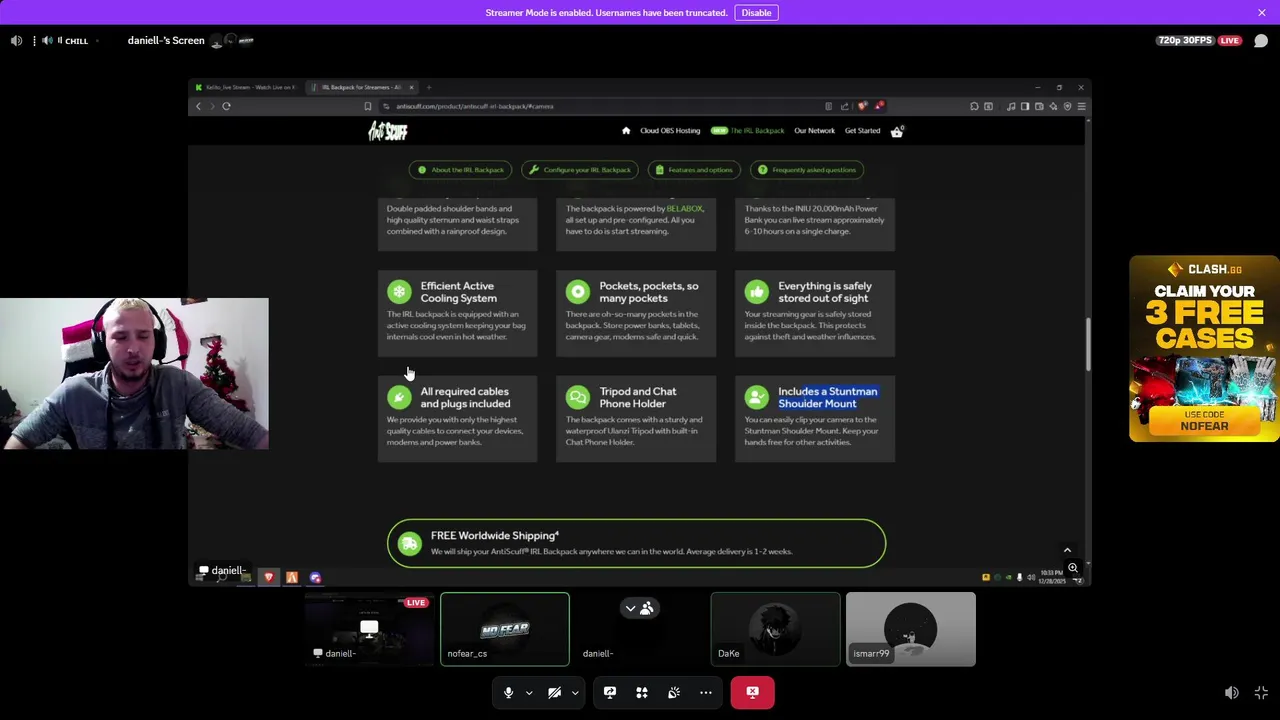This screenshot has width=1280, height=720.
Task: Open The IRL Backpack menu item
Action: pyautogui.click(x=748, y=131)
